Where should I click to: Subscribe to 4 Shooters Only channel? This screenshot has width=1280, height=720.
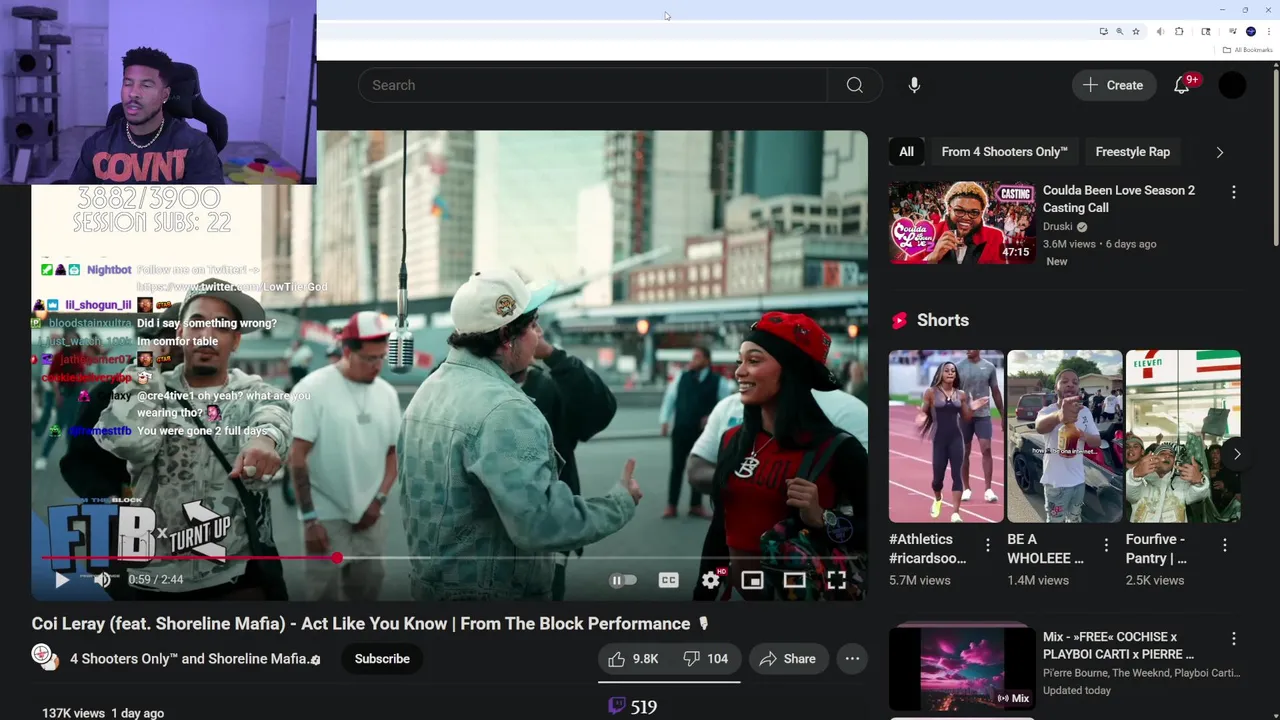[x=382, y=659]
